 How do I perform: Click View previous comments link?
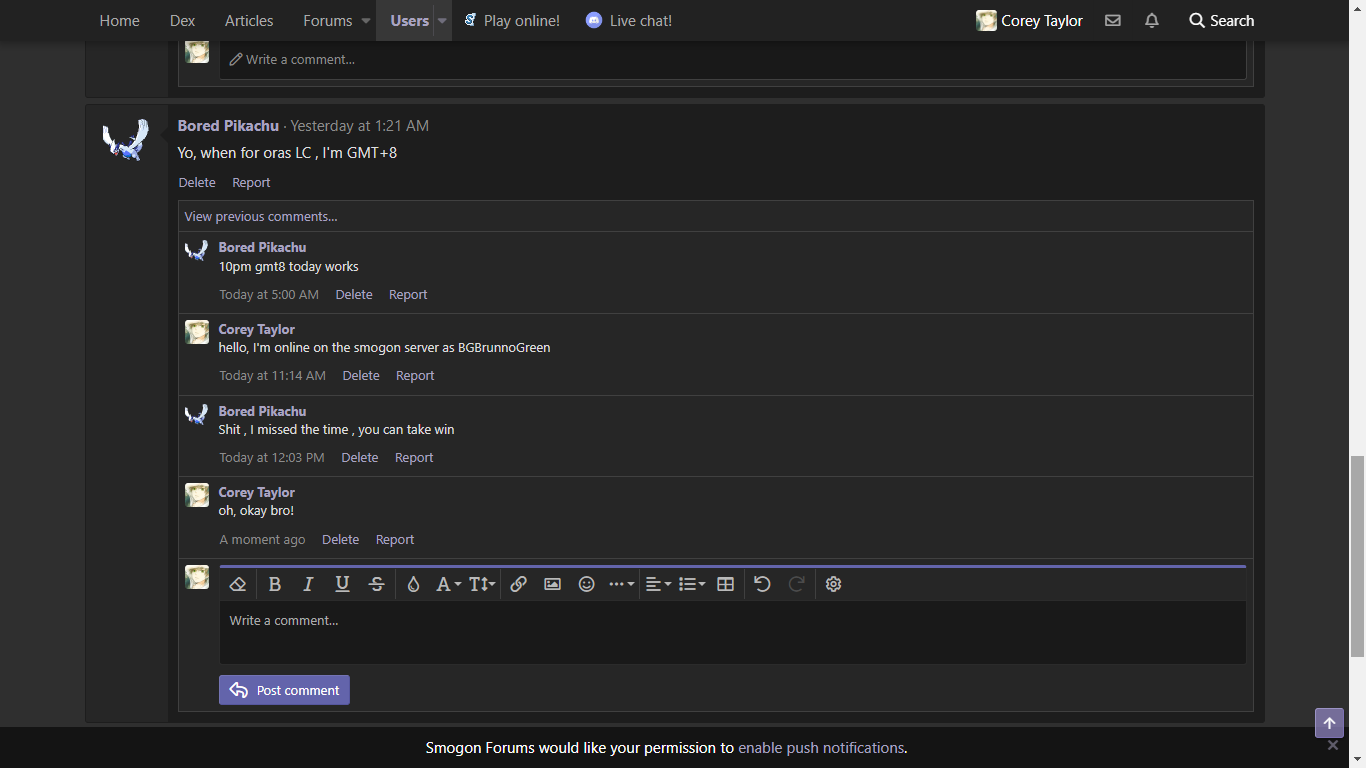261,216
